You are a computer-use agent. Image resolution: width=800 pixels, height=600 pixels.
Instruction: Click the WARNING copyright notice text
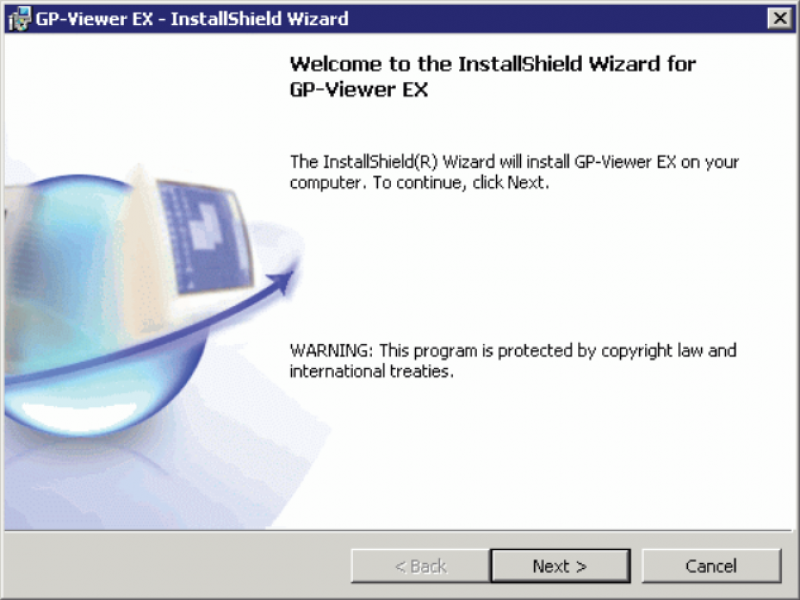pos(513,361)
